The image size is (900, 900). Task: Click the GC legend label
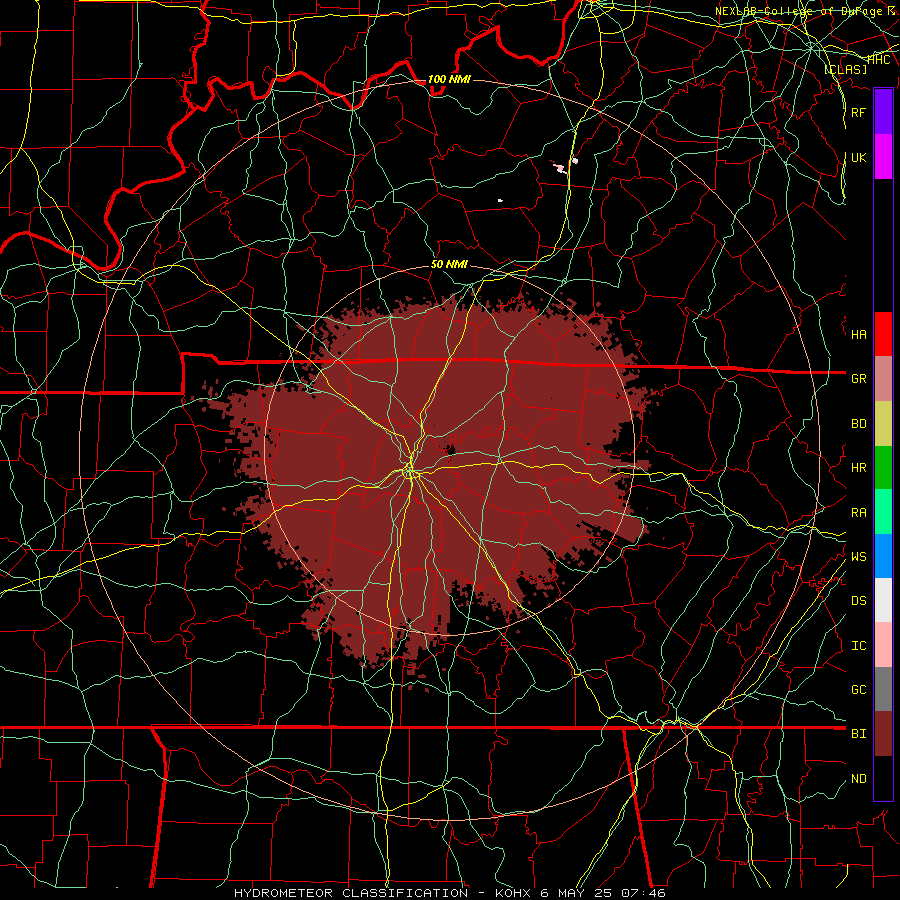coord(858,689)
